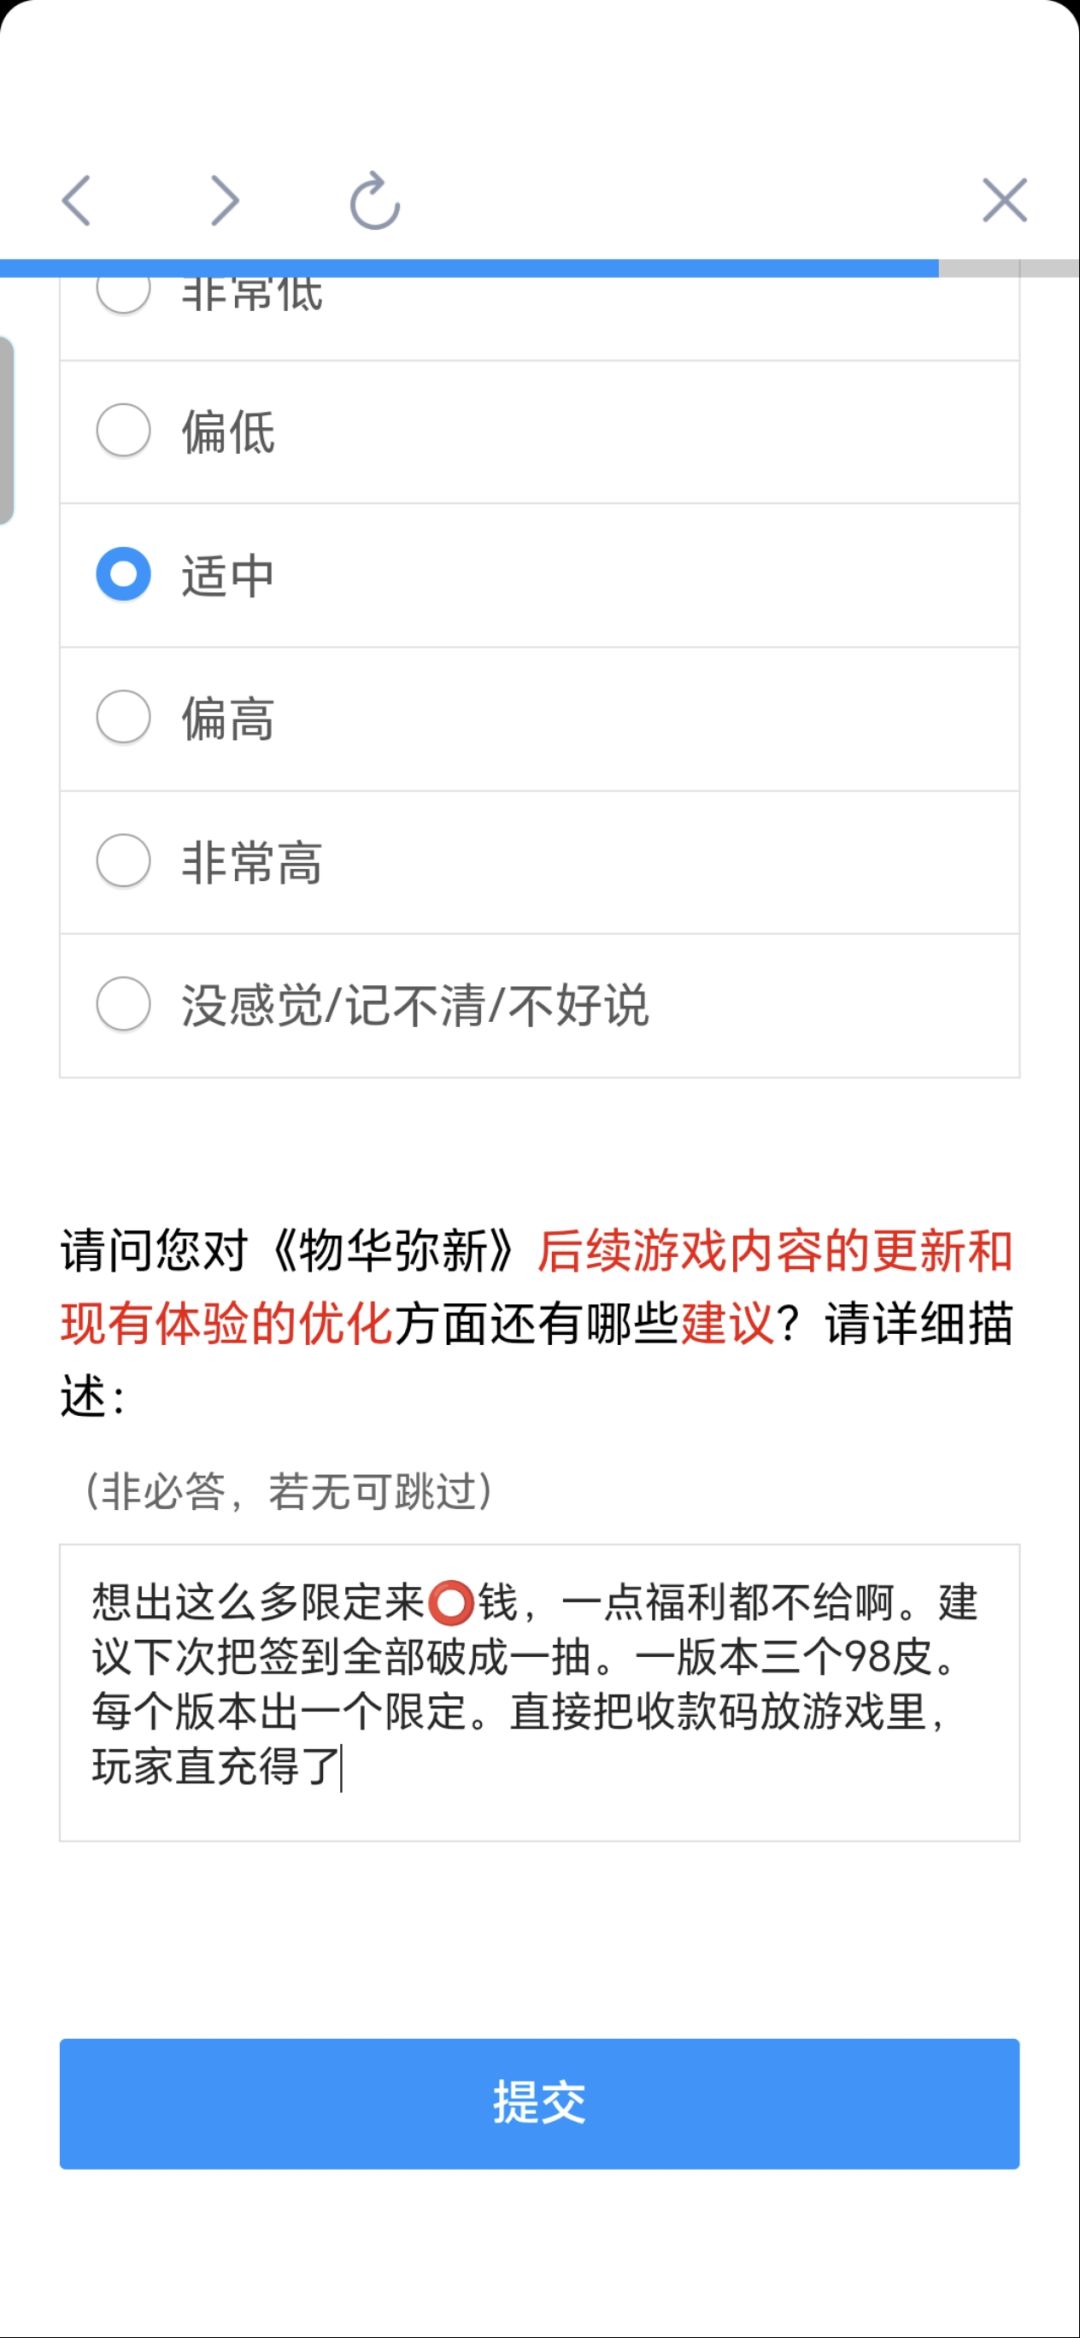Go forward with the right arrow icon
The height and width of the screenshot is (2338, 1080).
coord(225,200)
